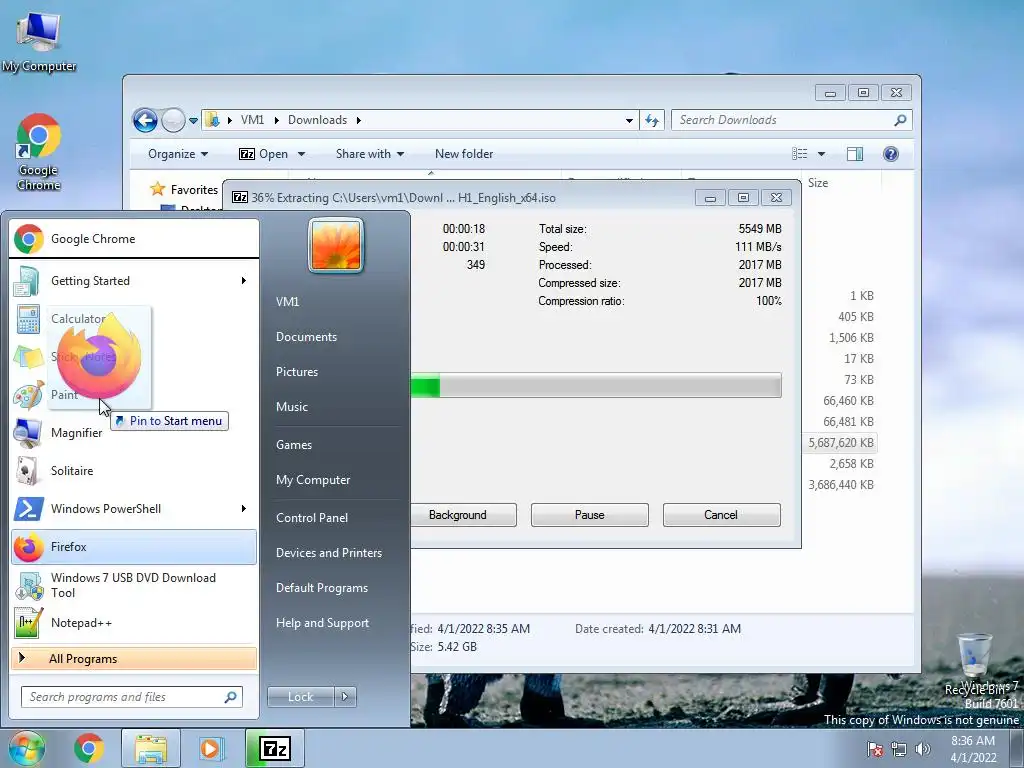Click New folder in Explorer toolbar
The image size is (1024, 768).
coord(464,154)
